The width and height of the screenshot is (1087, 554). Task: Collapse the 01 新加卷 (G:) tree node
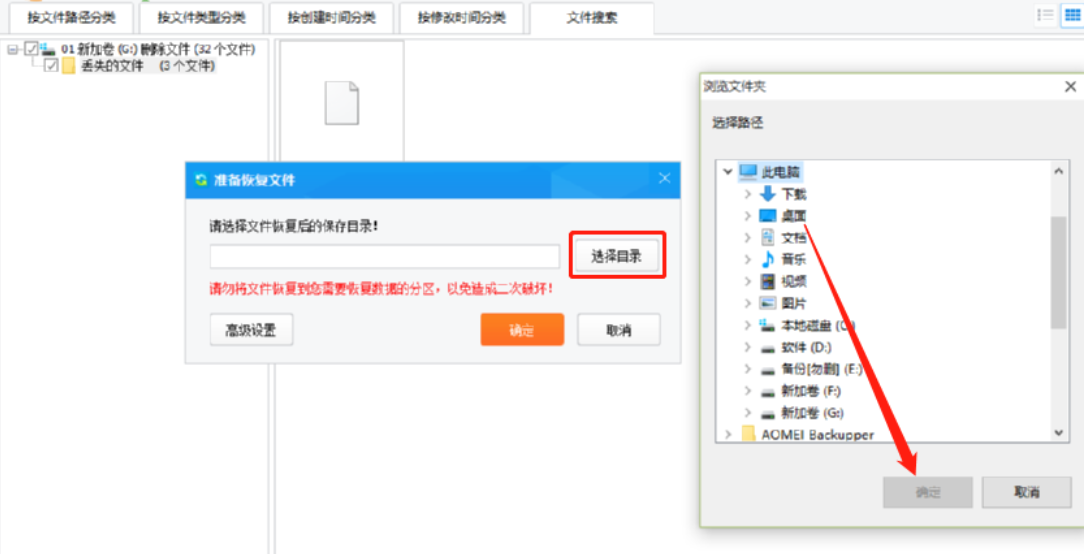[x=12, y=49]
